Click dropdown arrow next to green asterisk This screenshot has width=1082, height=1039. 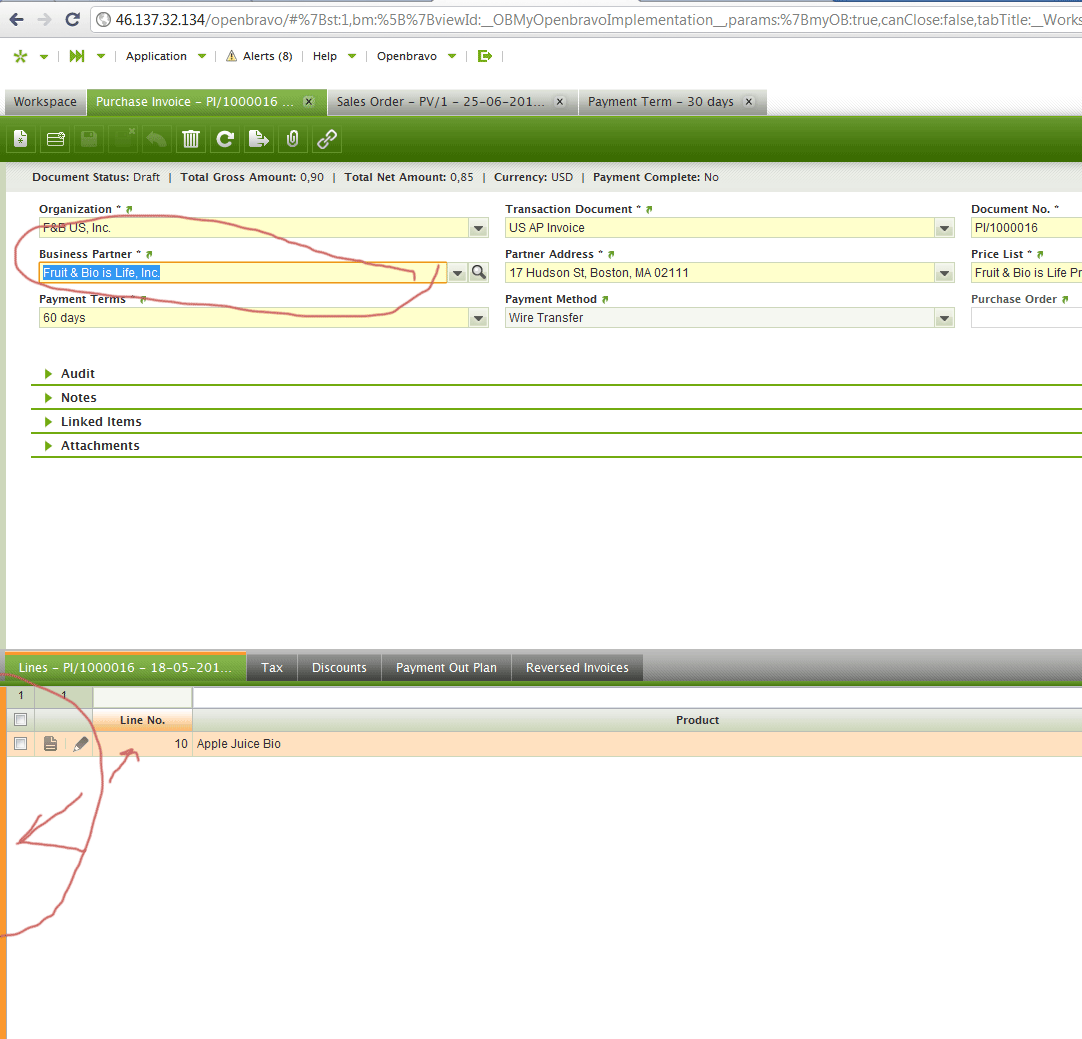[43, 57]
